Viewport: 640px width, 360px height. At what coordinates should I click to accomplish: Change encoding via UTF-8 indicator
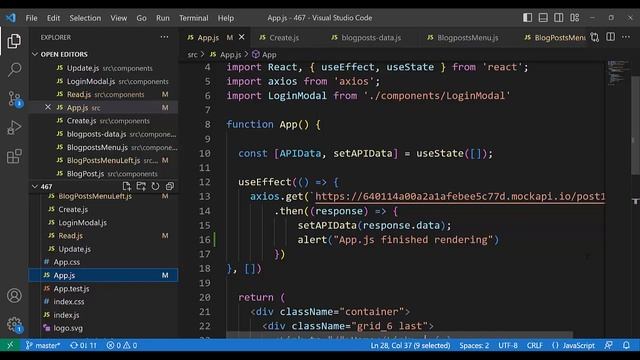coord(508,345)
